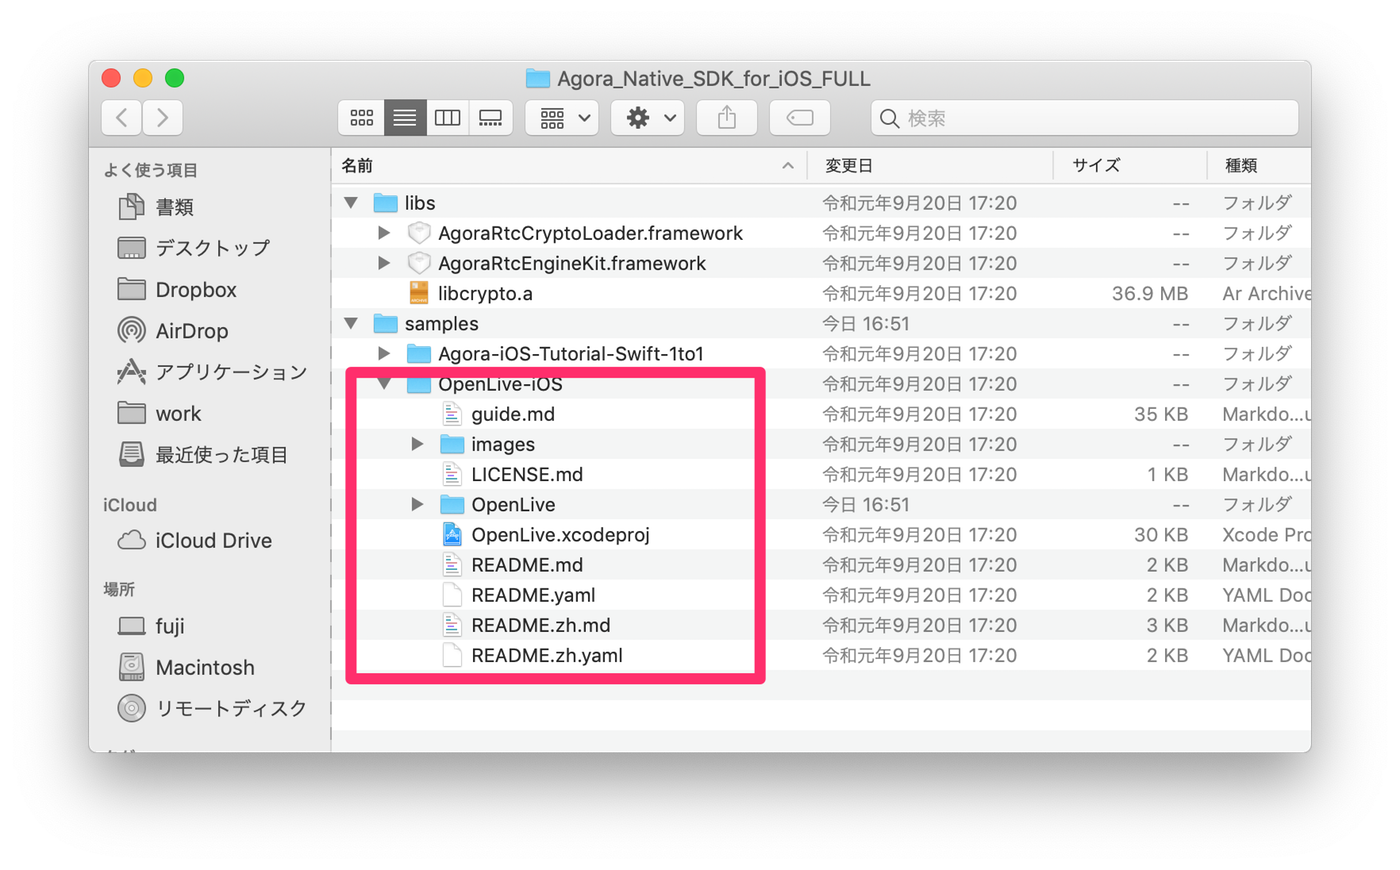Focus the 検索 search field
The image size is (1400, 870).
(1085, 118)
